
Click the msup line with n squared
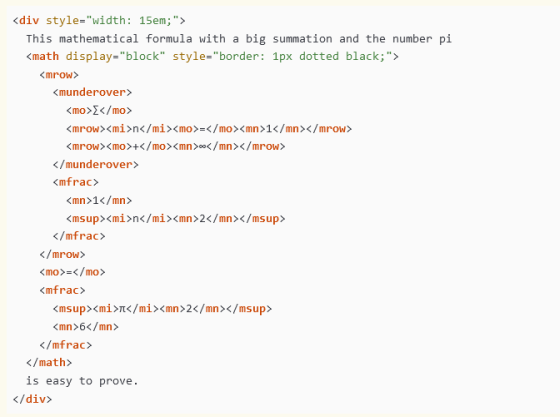[x=175, y=218]
